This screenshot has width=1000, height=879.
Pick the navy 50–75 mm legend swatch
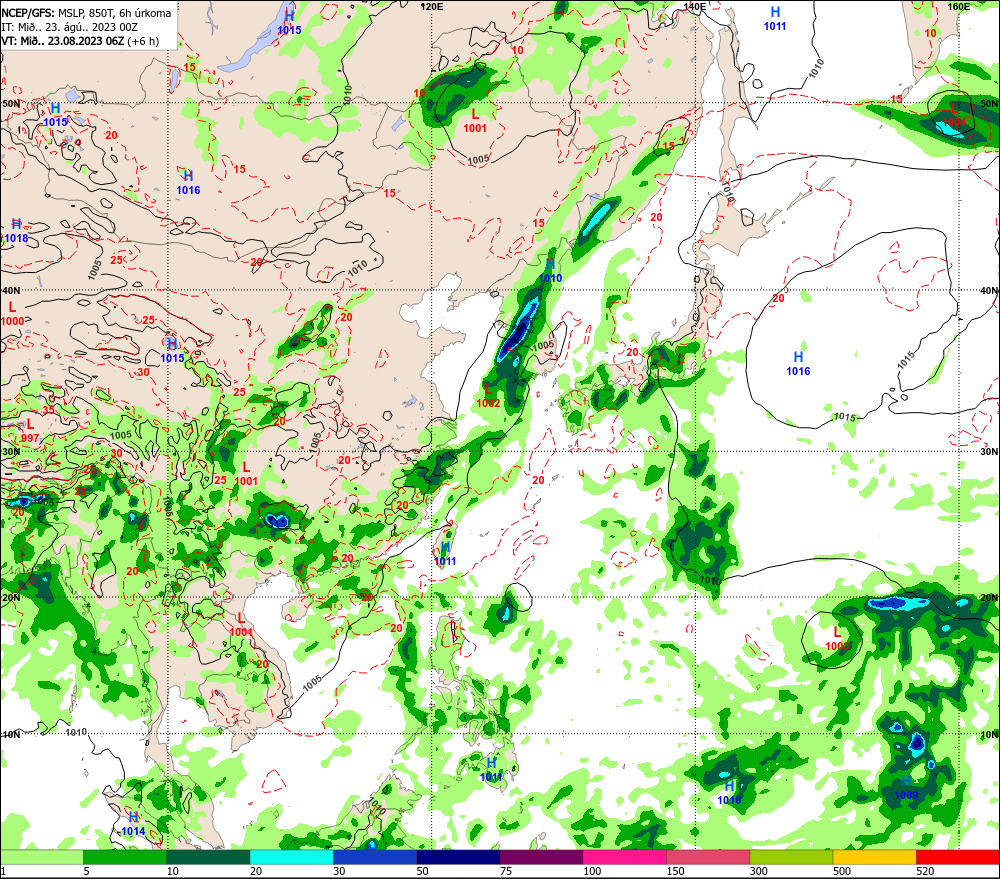pos(459,857)
